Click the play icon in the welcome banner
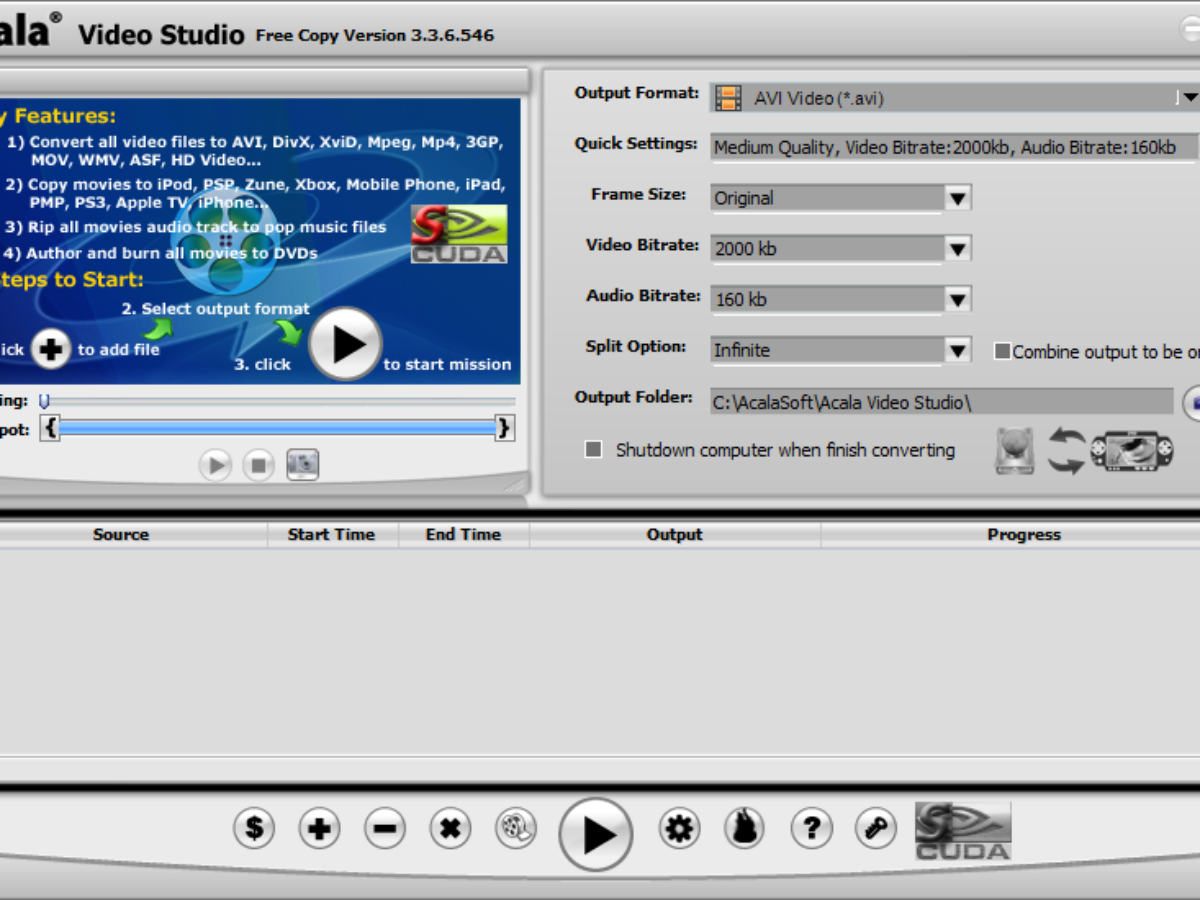 tap(345, 344)
